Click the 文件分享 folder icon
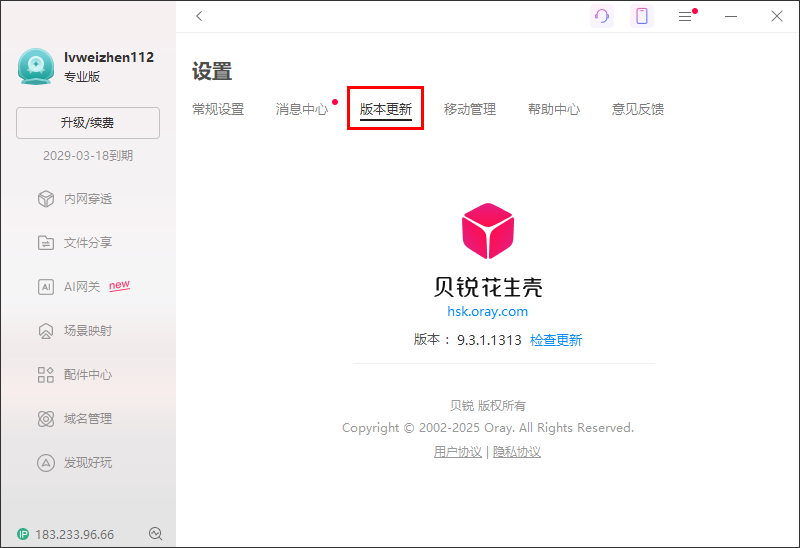 46,243
